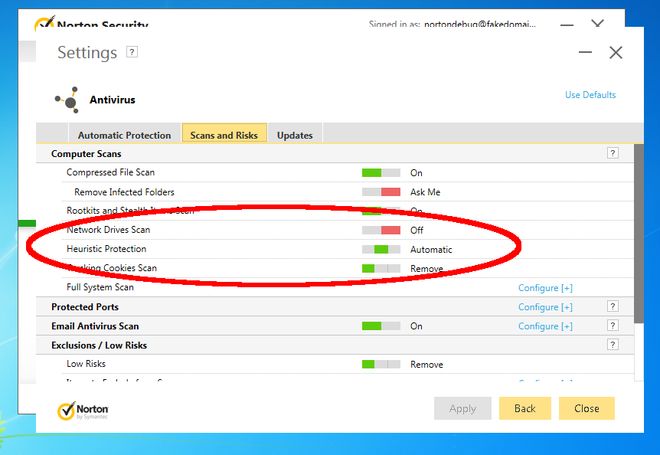Open Protected Ports help icon
Viewport: 660px width, 455px height.
click(x=612, y=306)
